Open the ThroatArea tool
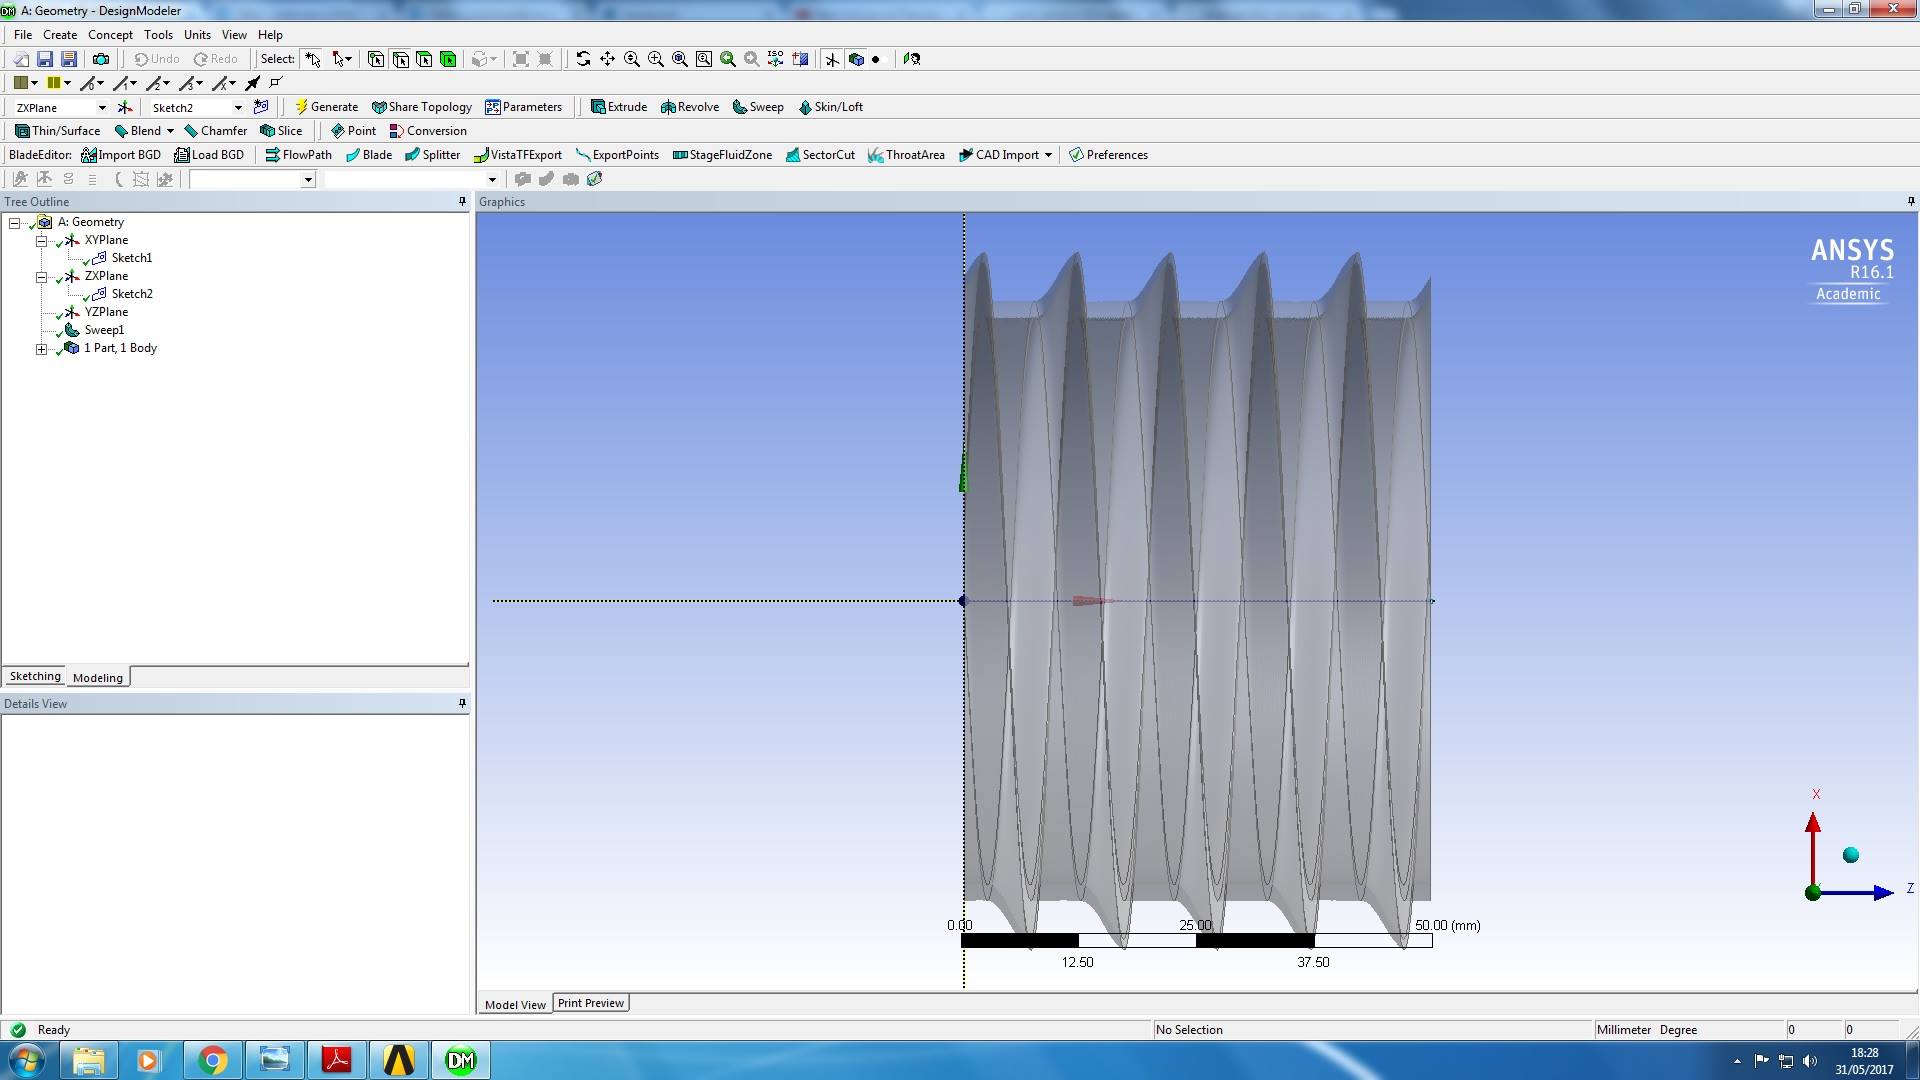This screenshot has height=1080, width=1920. coord(906,154)
